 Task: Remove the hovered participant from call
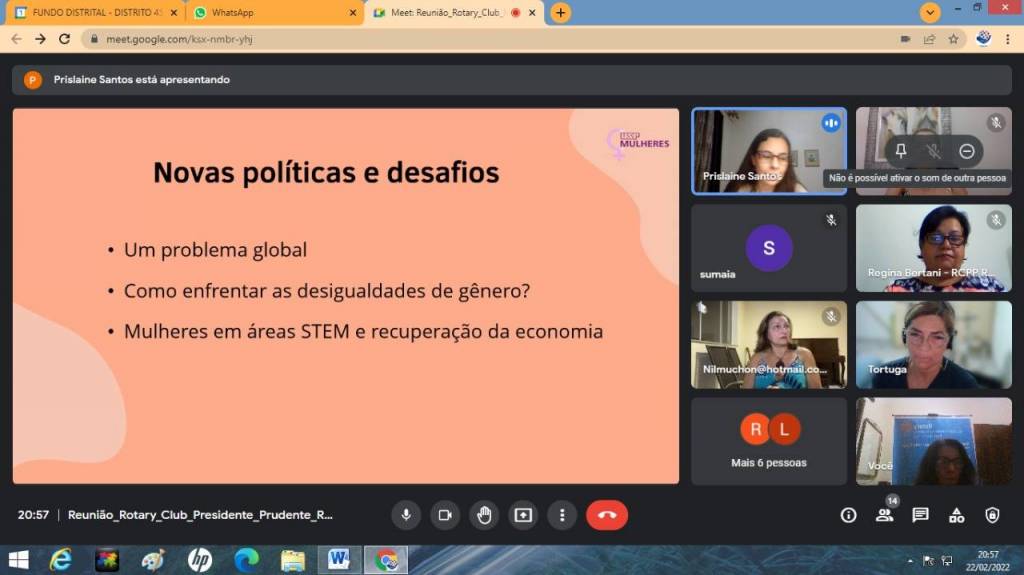tap(967, 151)
